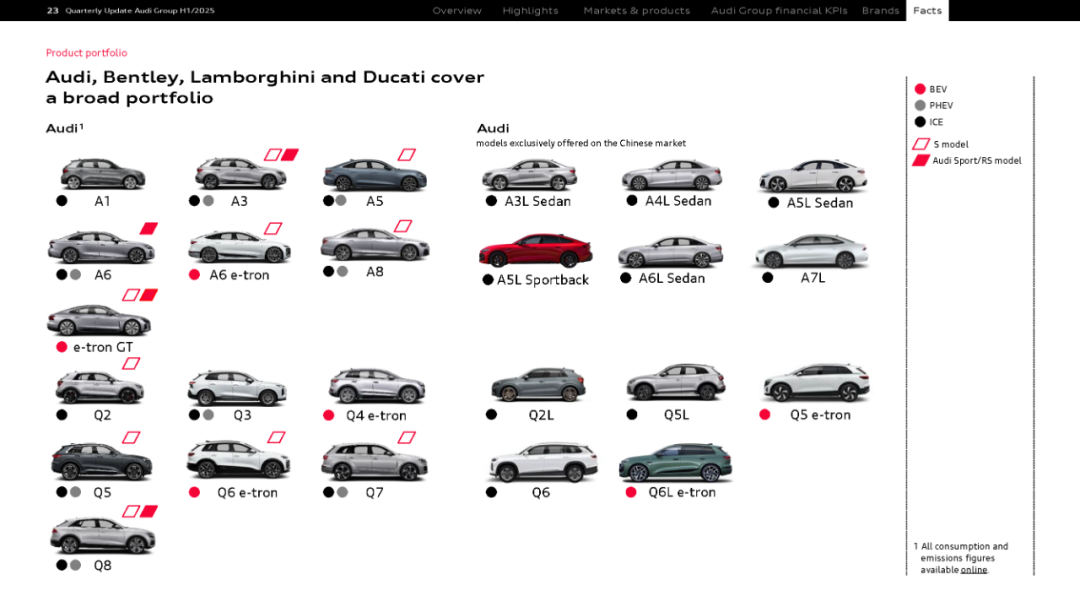Open the Overview tab

(456, 11)
